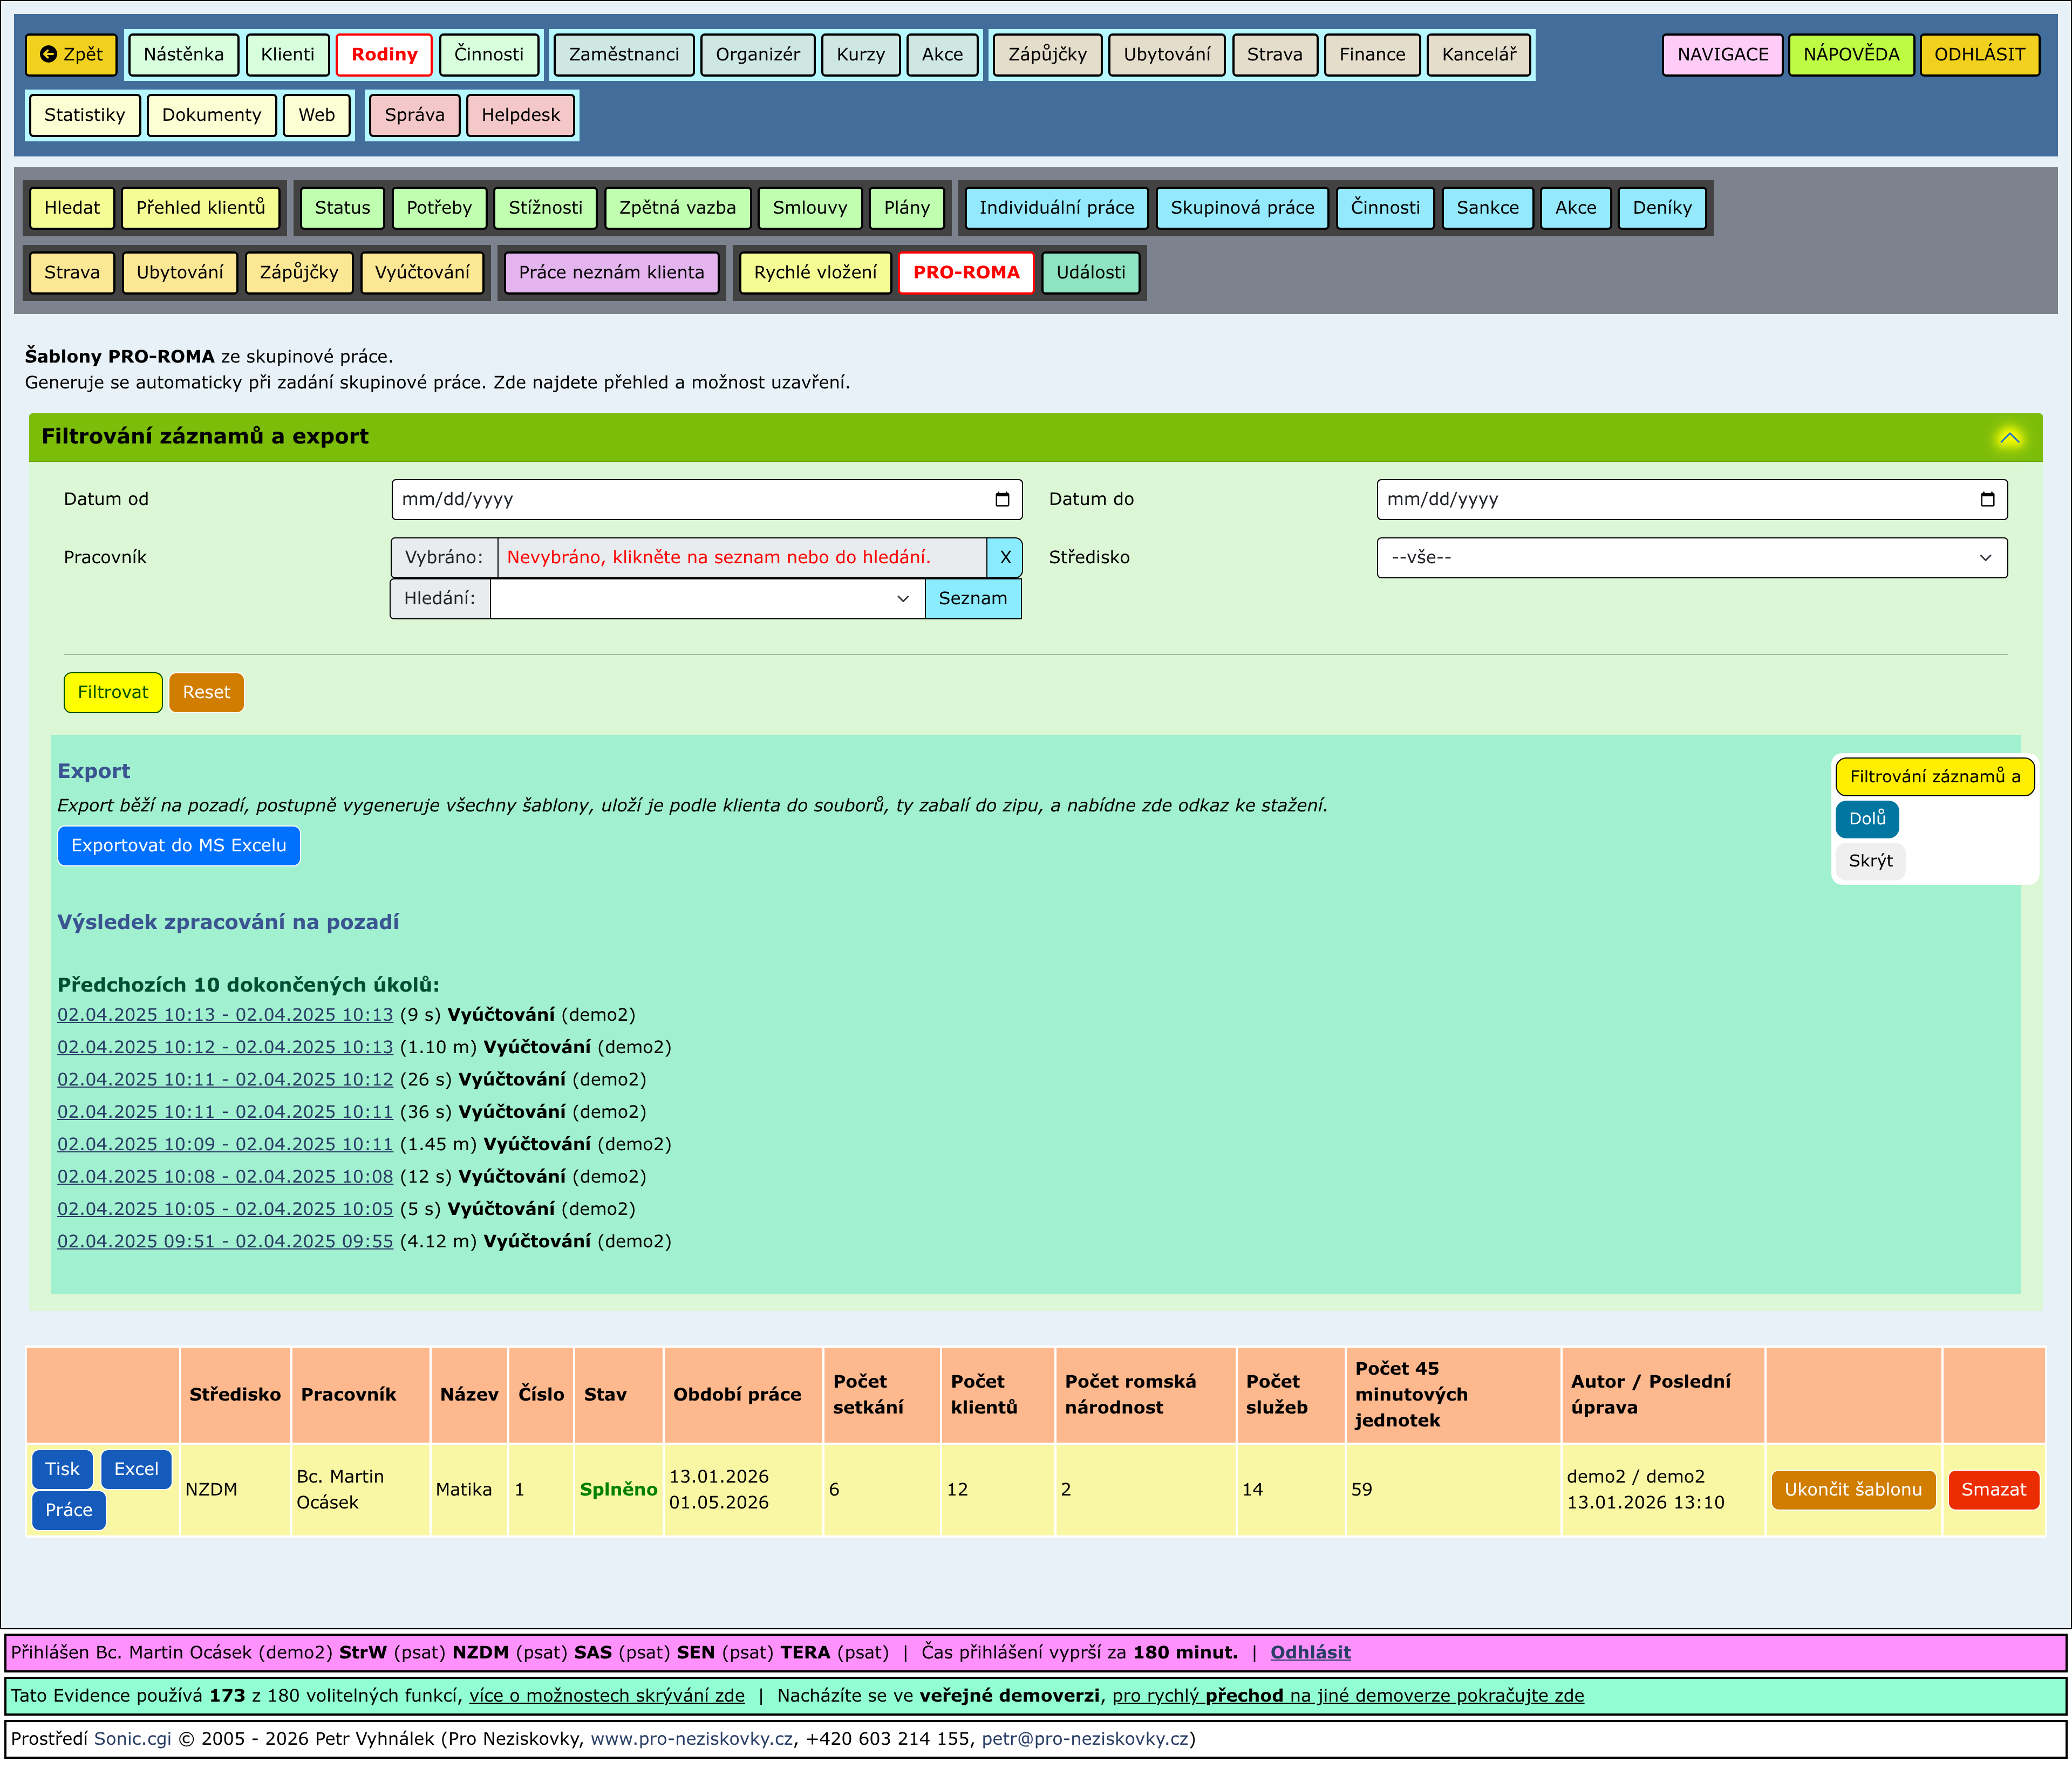Image resolution: width=2072 pixels, height=1789 pixels.
Task: Expand the Středisko dropdown
Action: tap(1691, 558)
